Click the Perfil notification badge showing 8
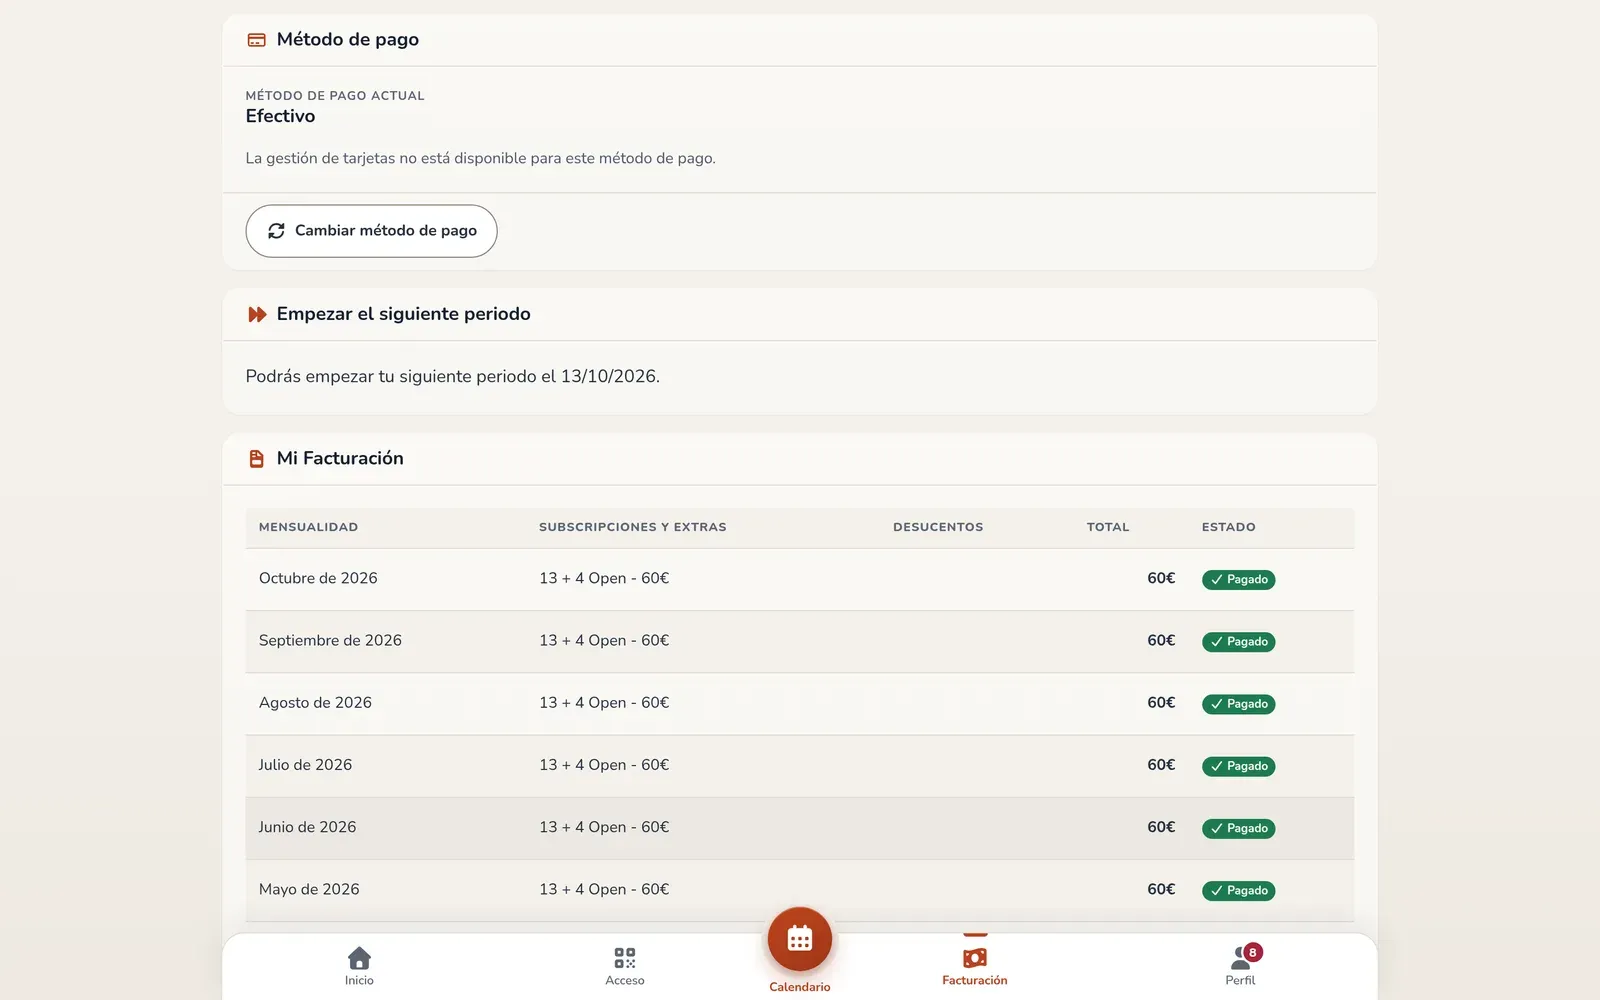Screen dimensions: 1600x1000 click(x=1253, y=952)
